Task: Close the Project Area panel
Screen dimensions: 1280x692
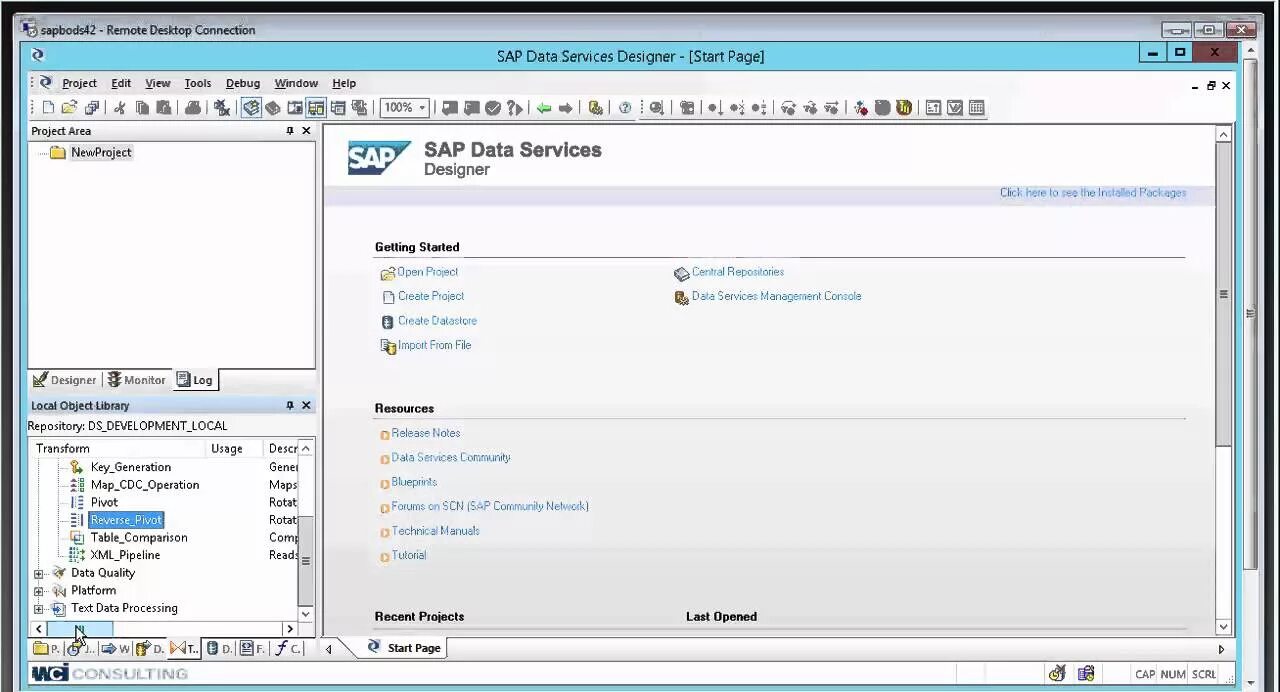Action: pos(306,131)
